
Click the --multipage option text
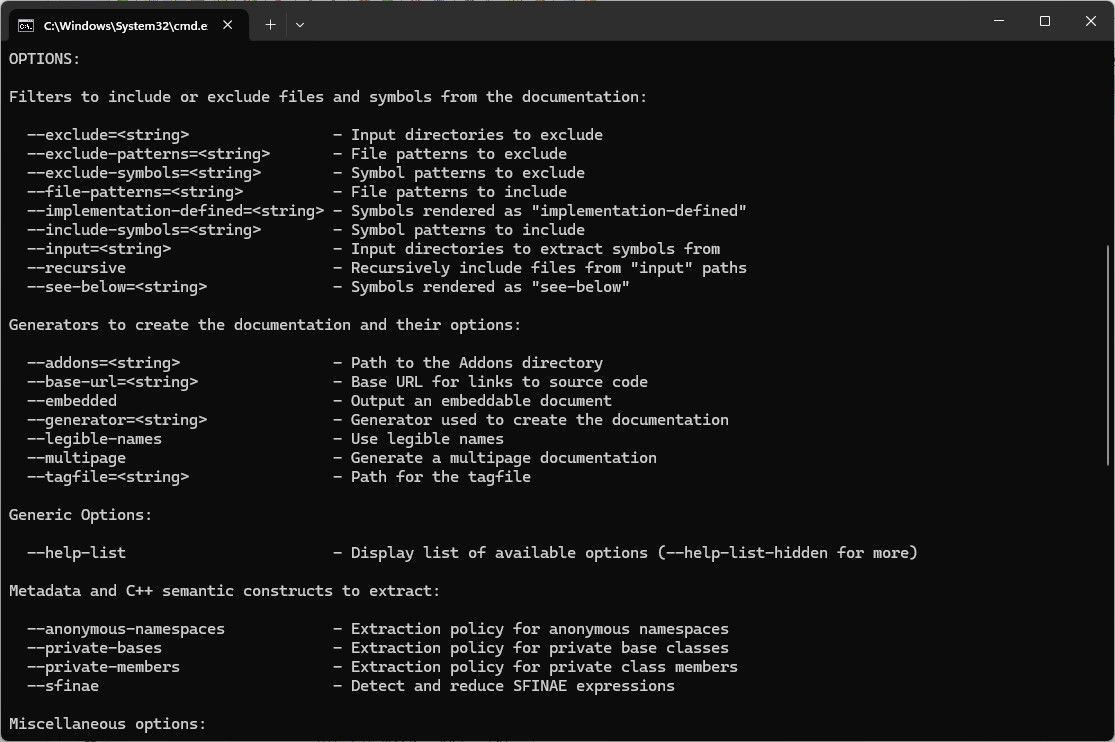click(76, 458)
